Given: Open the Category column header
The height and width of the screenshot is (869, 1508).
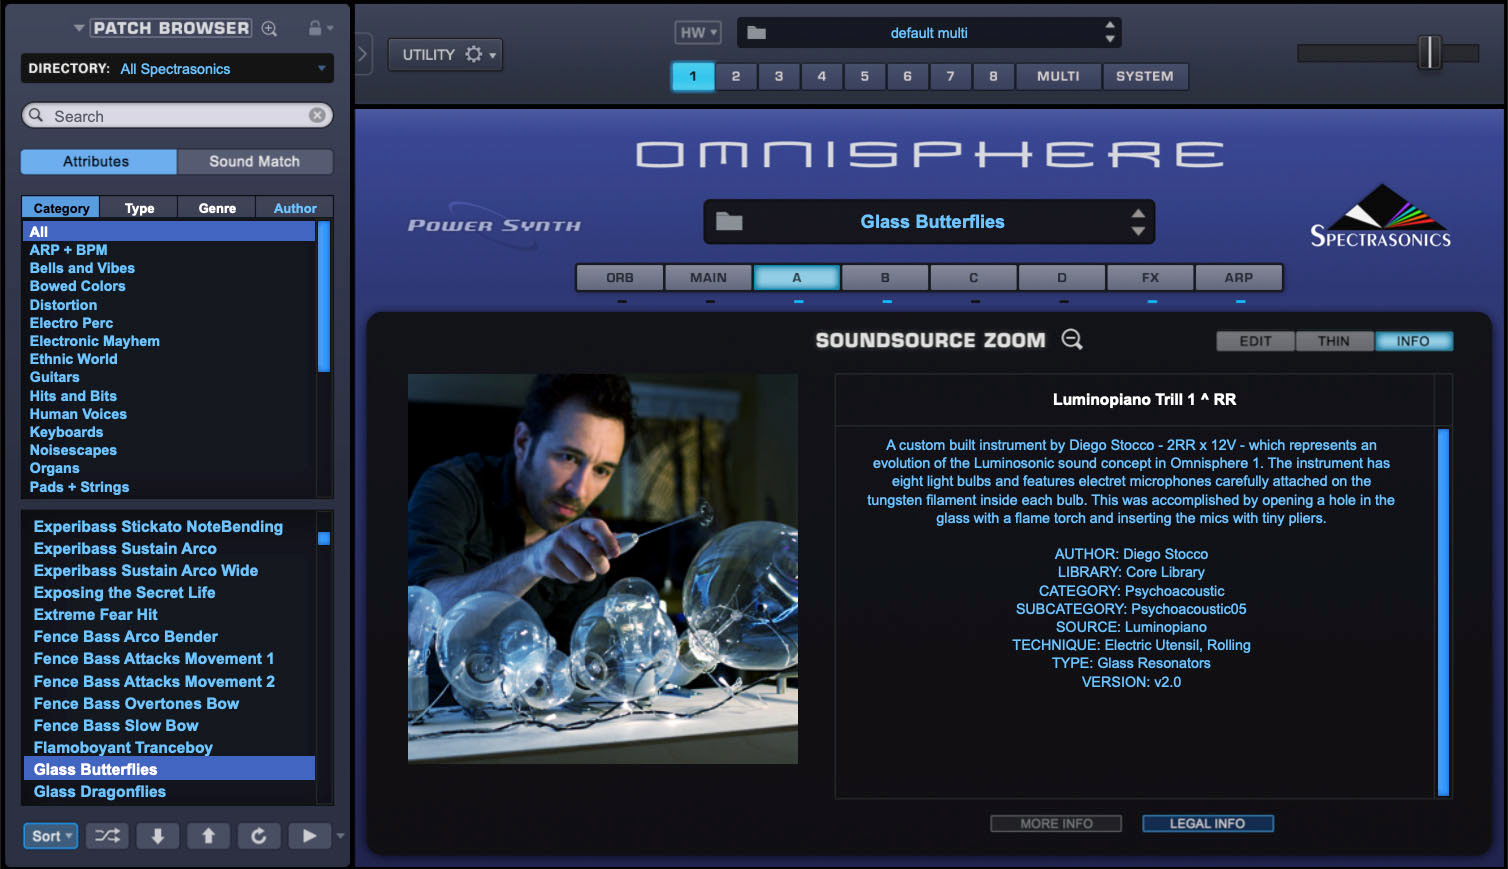Looking at the screenshot, I should pyautogui.click(x=61, y=208).
